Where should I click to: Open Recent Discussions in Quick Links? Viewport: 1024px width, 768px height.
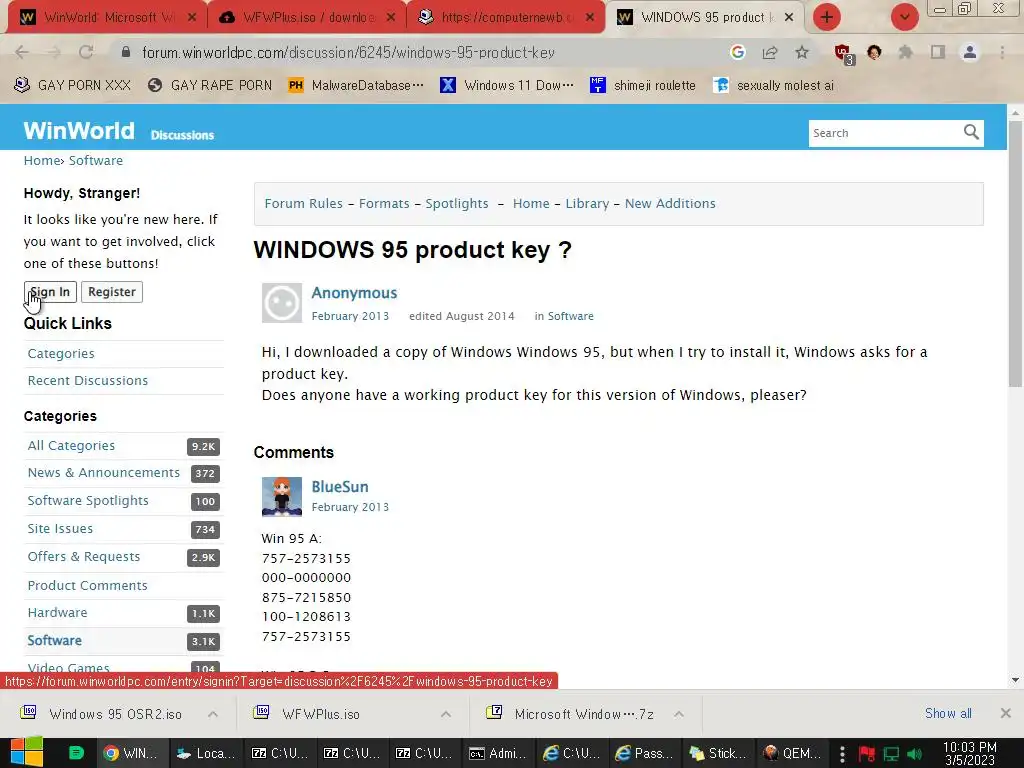(88, 380)
